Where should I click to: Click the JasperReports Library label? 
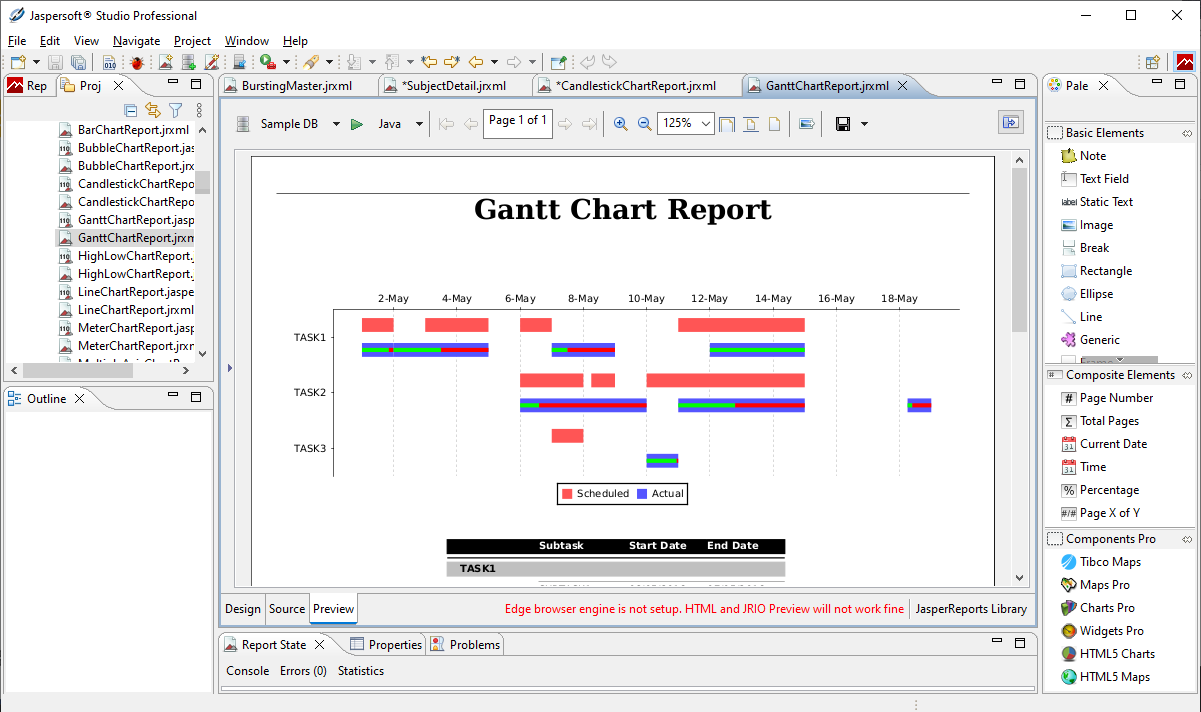(x=972, y=608)
